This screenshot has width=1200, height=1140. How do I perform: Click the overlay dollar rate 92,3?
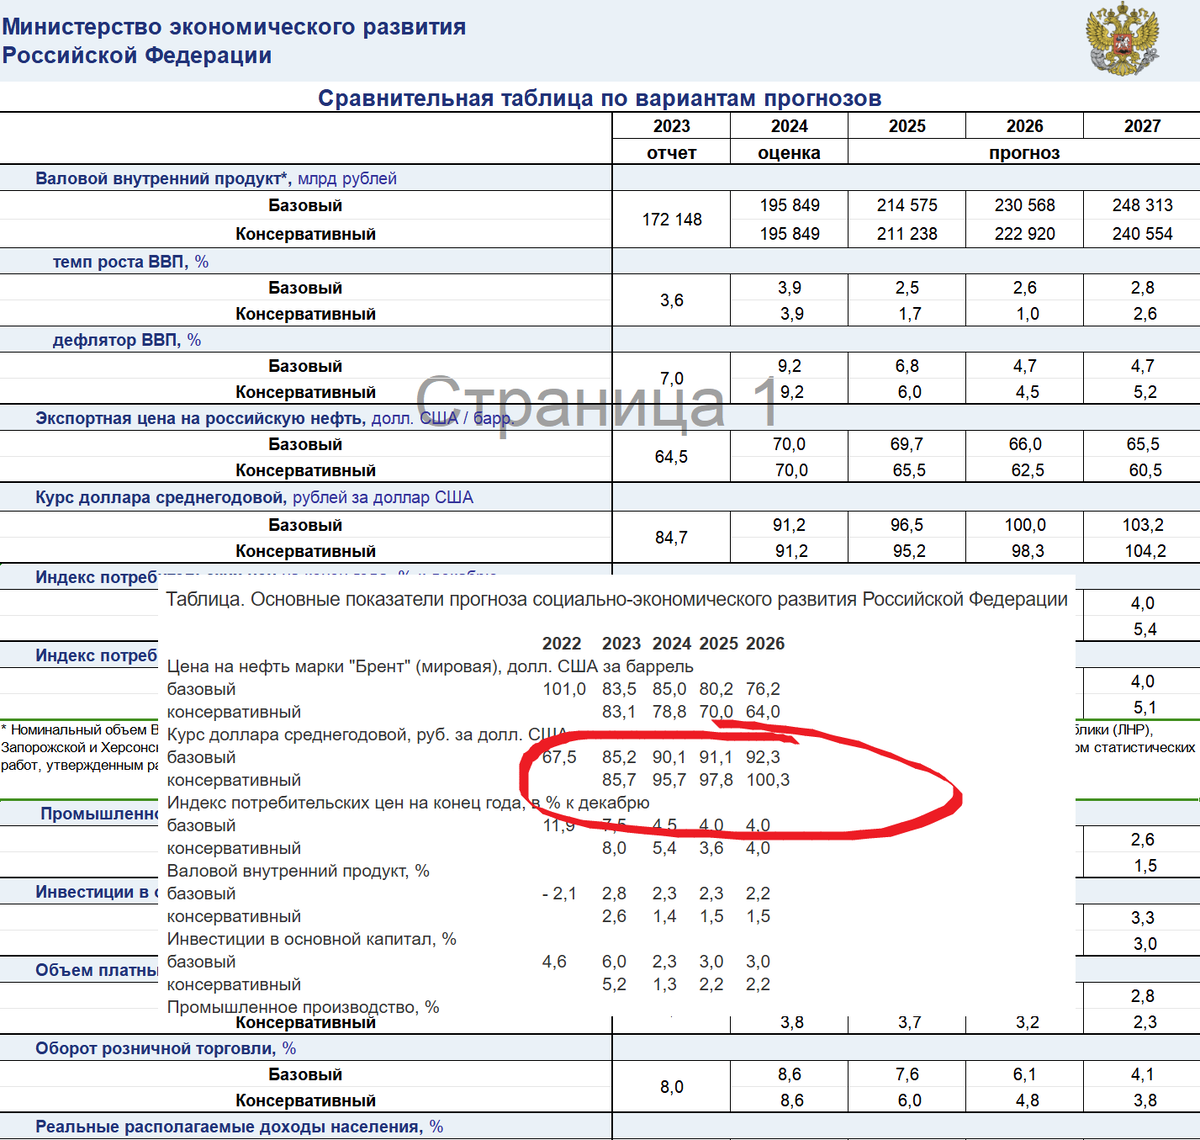pos(763,757)
